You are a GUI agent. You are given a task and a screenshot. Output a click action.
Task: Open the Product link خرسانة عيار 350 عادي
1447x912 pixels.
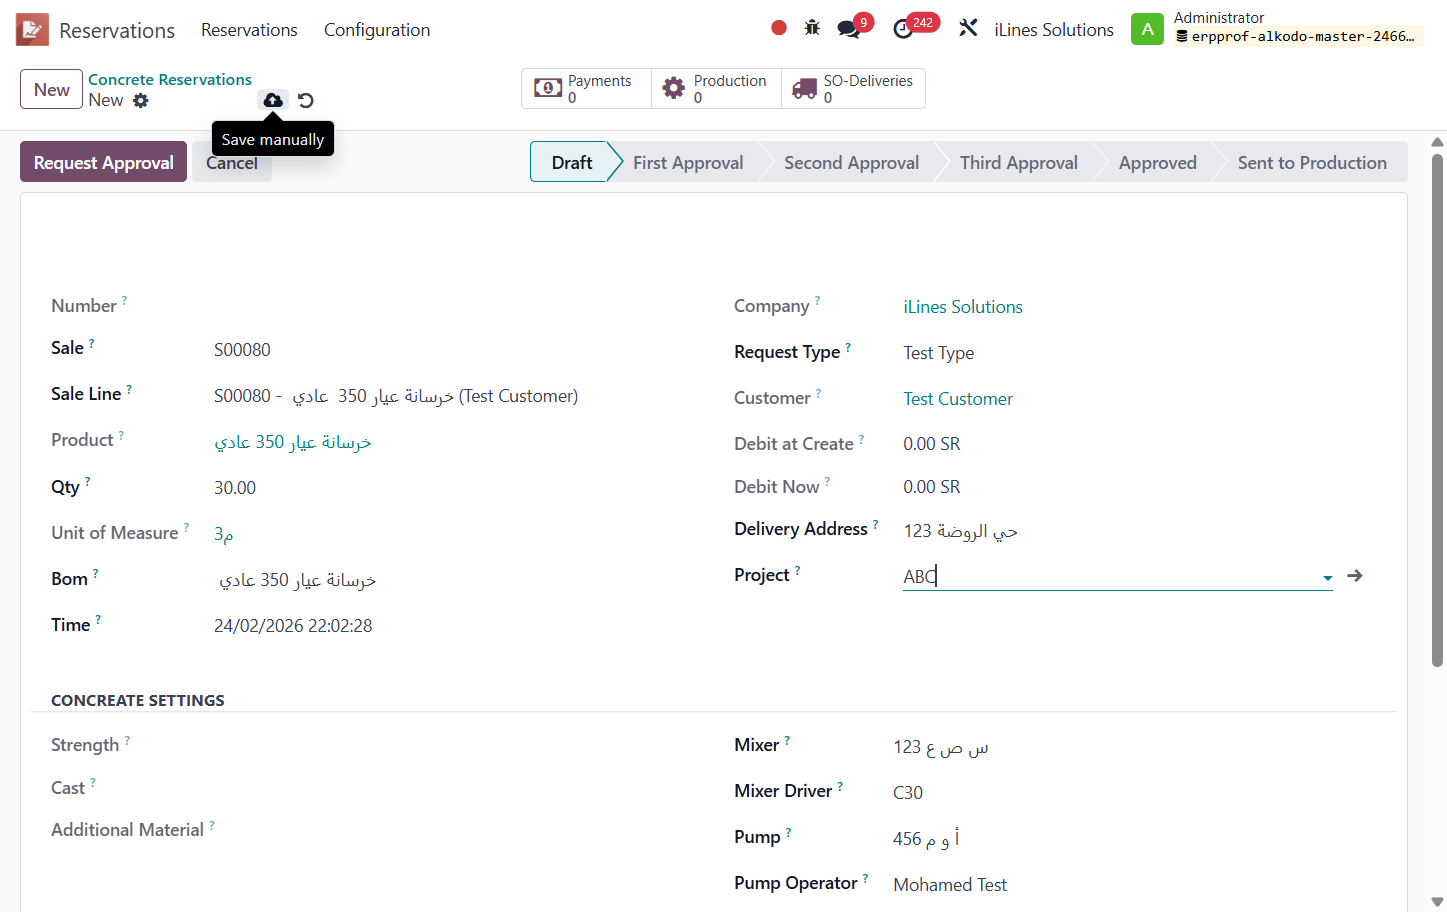coord(293,442)
